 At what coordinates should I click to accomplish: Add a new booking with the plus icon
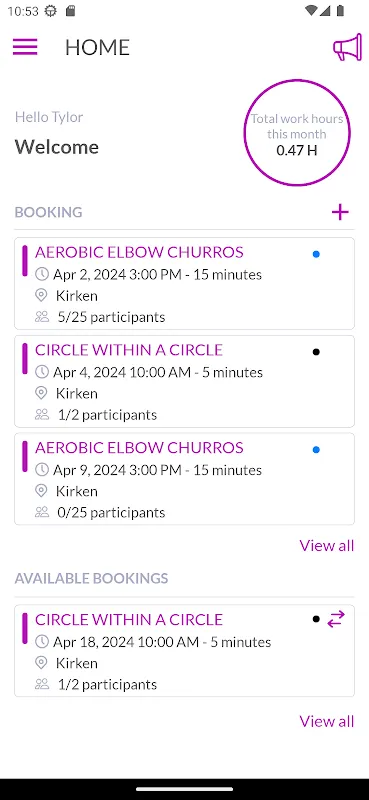coord(340,212)
